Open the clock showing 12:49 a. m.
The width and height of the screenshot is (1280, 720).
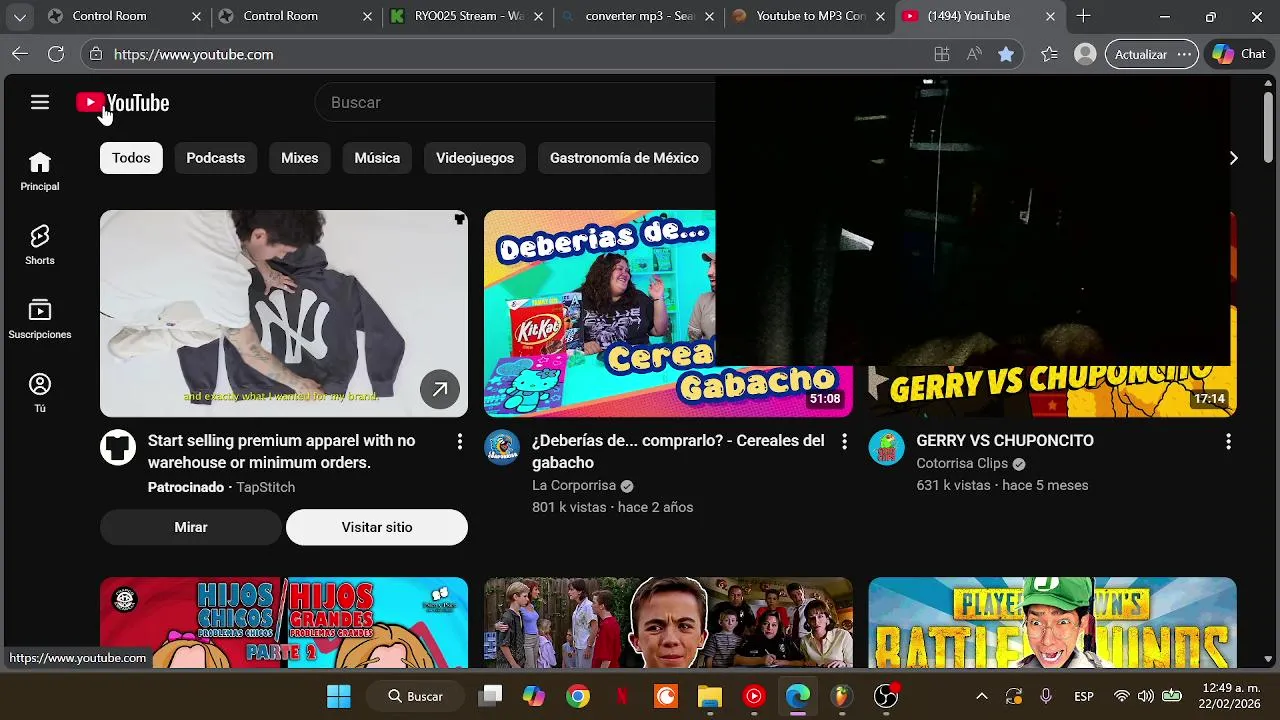(1231, 696)
